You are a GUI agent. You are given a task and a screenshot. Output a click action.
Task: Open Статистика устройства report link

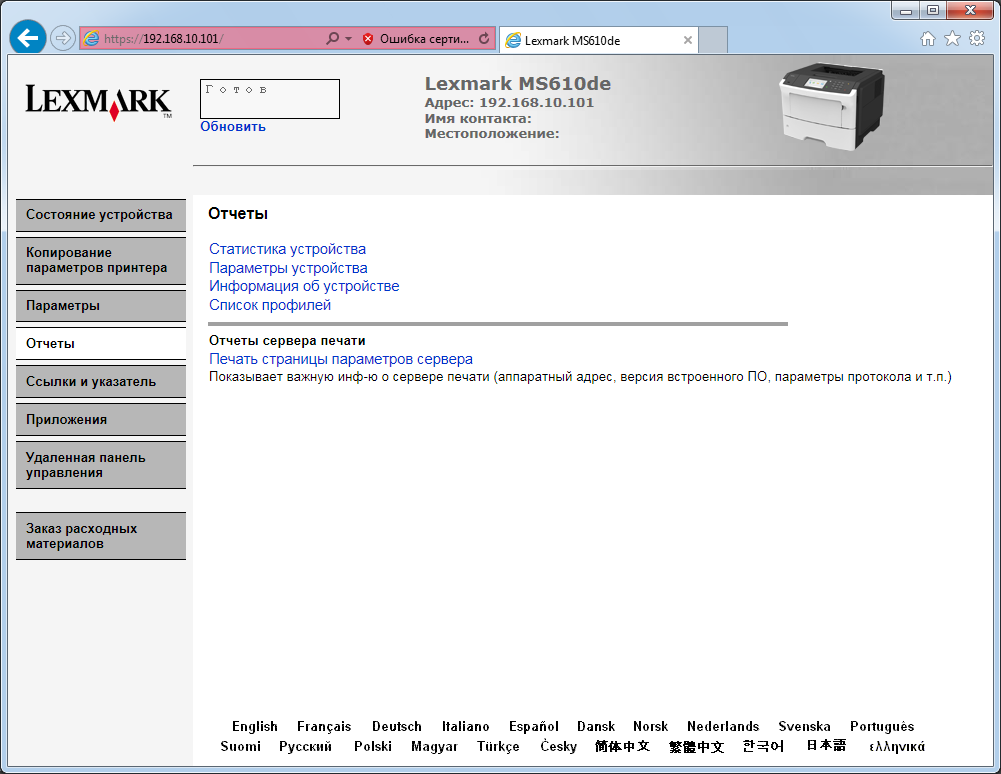(x=287, y=249)
